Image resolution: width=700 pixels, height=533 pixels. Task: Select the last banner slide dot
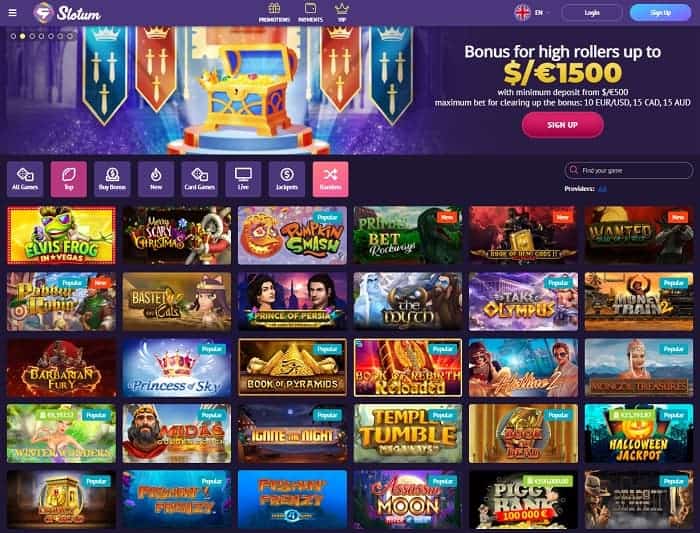tap(70, 36)
